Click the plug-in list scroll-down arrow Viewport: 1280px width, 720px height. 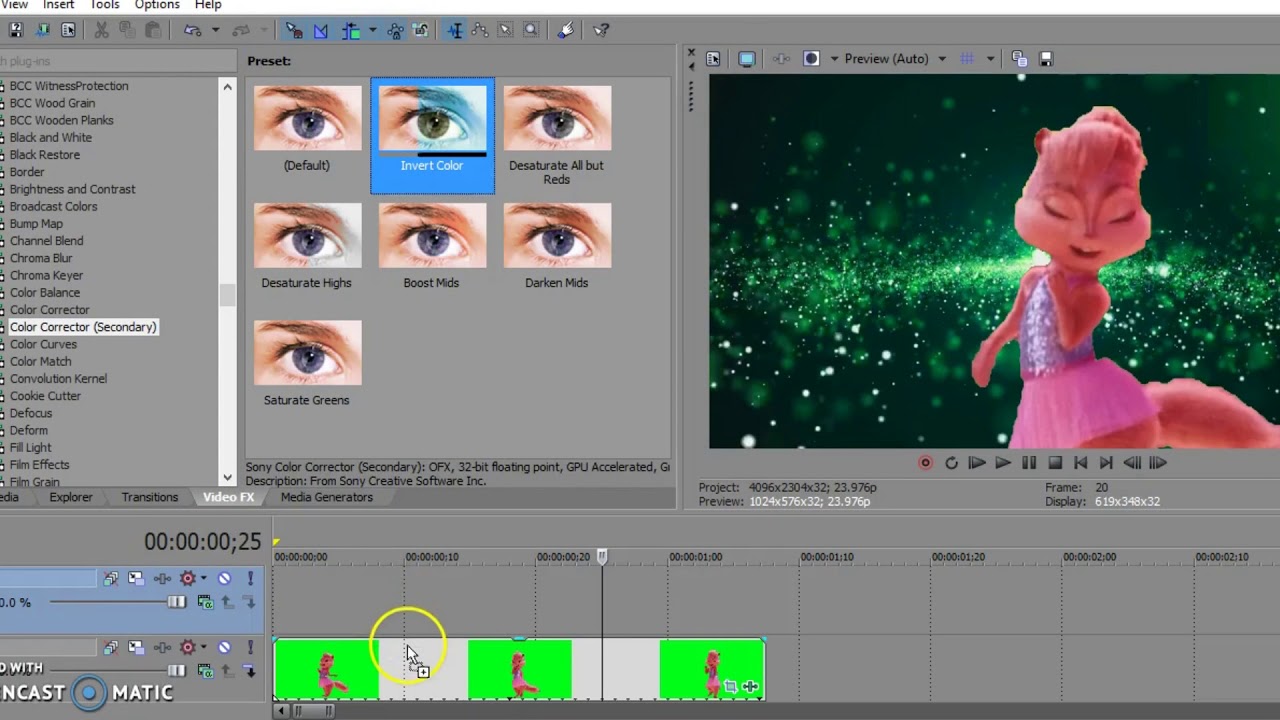228,478
